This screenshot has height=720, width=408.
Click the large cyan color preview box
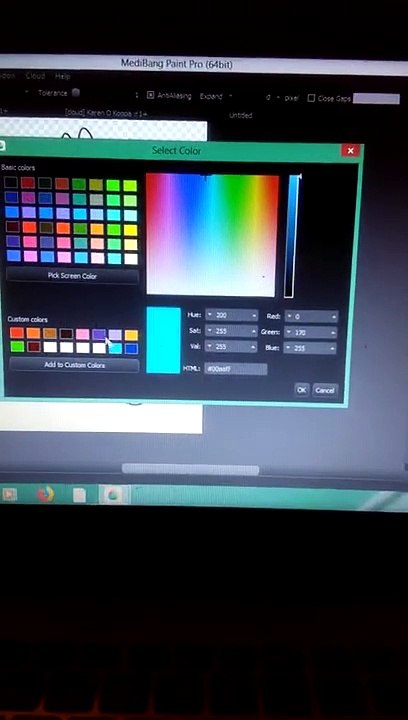(x=163, y=340)
